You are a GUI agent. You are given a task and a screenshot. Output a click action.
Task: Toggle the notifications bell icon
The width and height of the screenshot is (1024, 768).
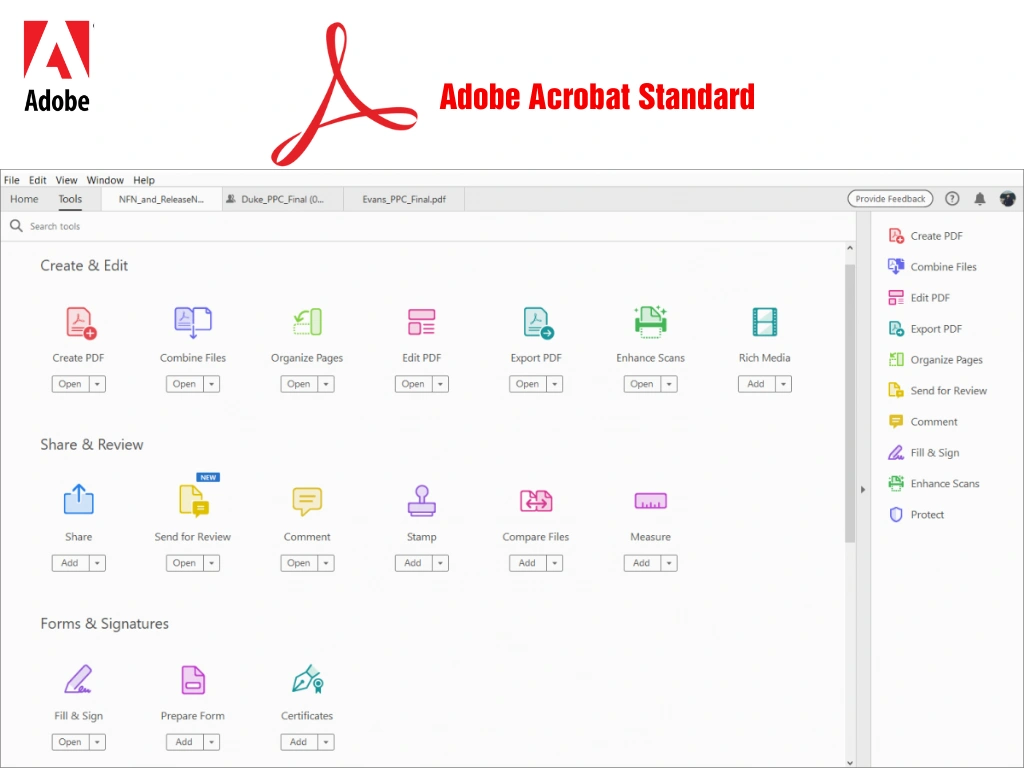click(981, 198)
